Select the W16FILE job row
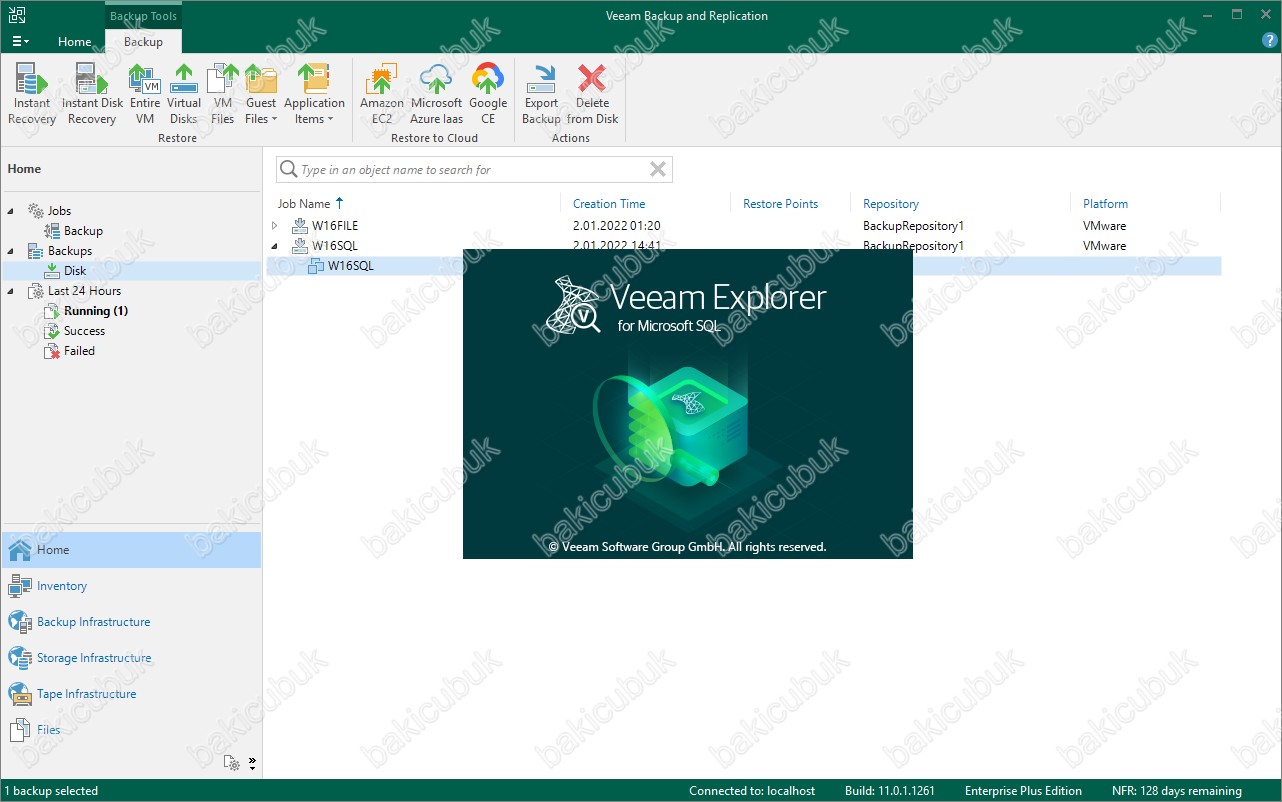 745,226
